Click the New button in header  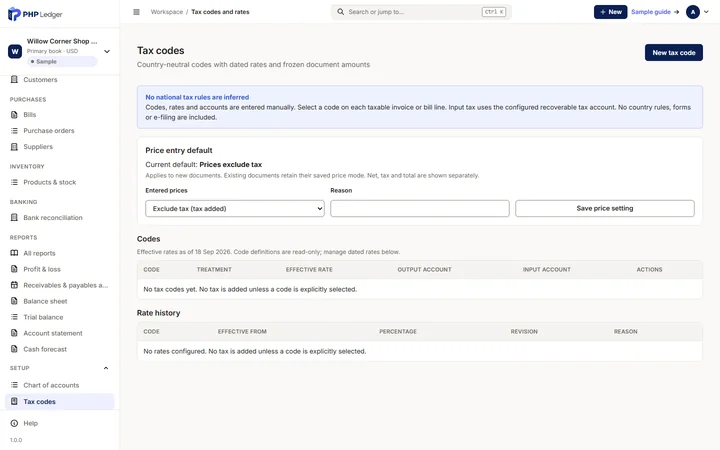point(610,12)
